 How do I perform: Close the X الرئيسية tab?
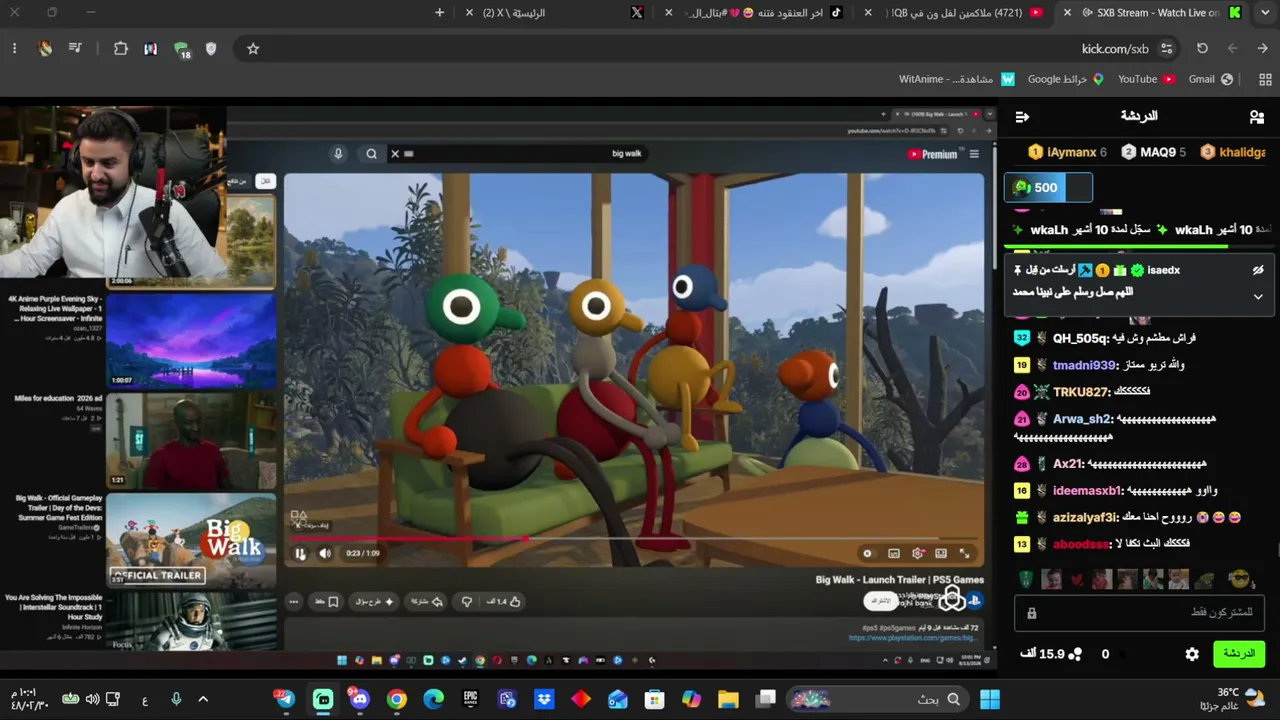(470, 13)
